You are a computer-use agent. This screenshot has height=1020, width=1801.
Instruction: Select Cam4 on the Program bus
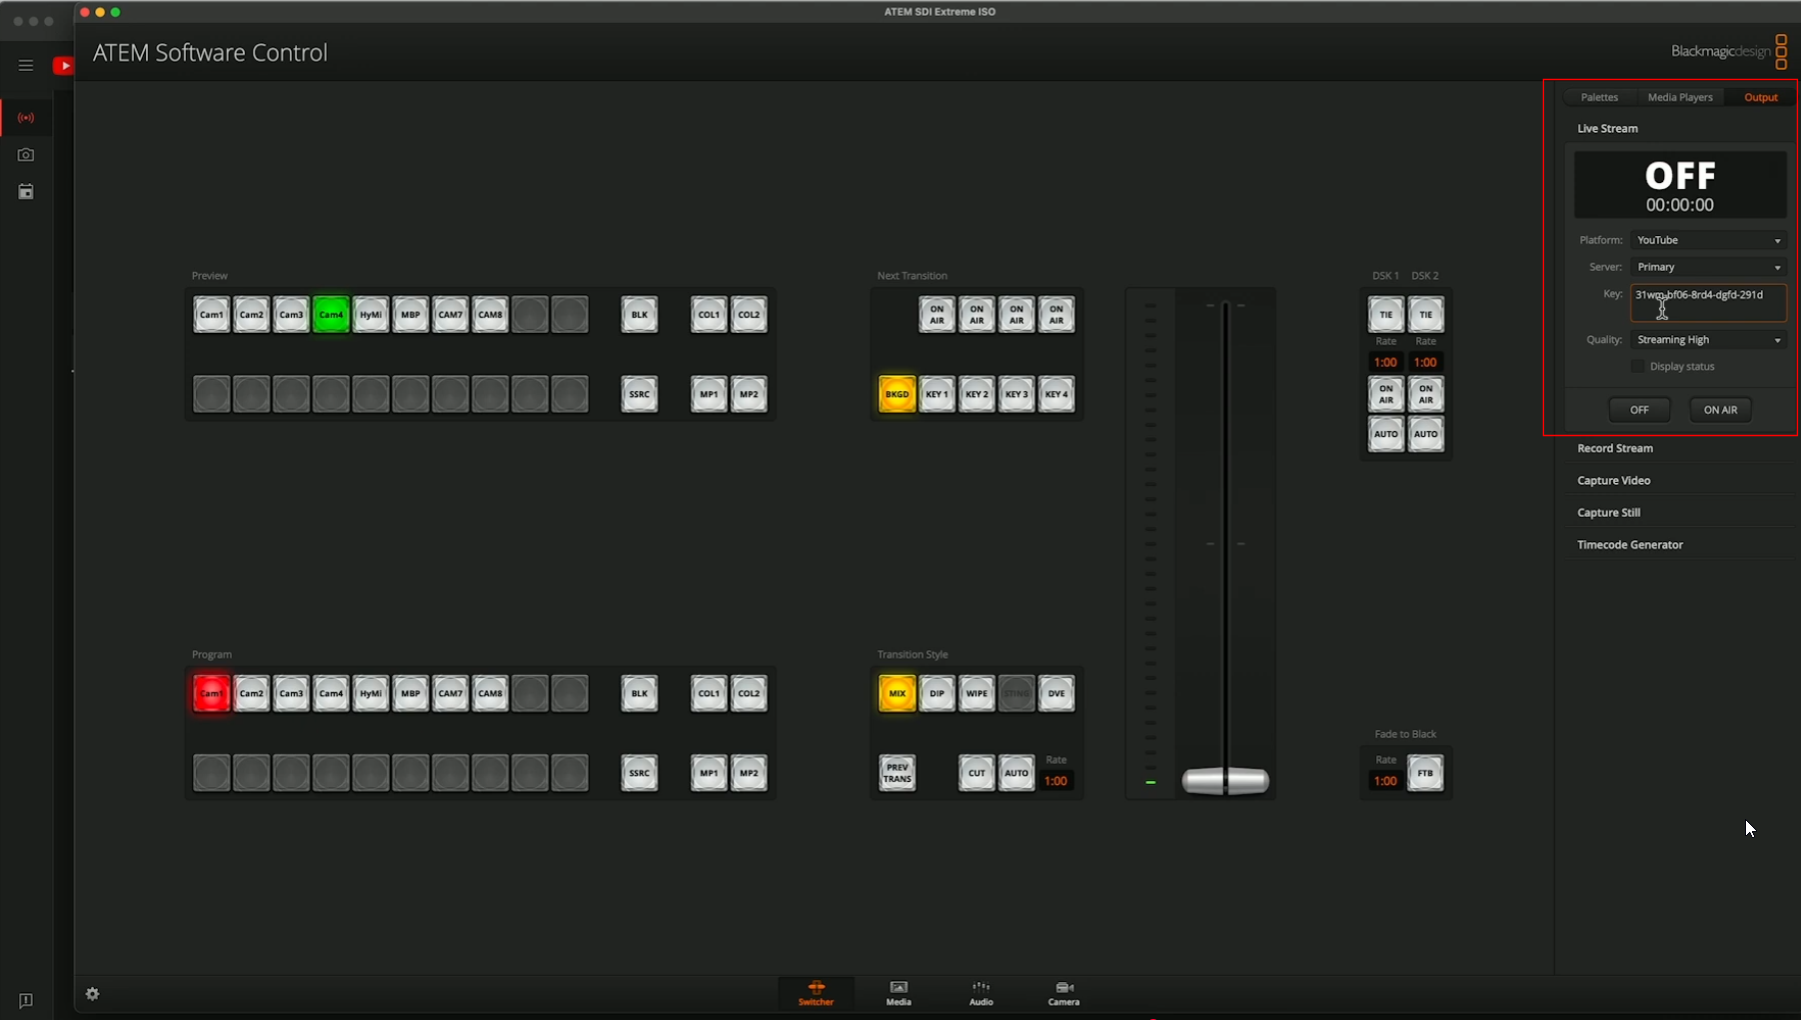(x=331, y=693)
